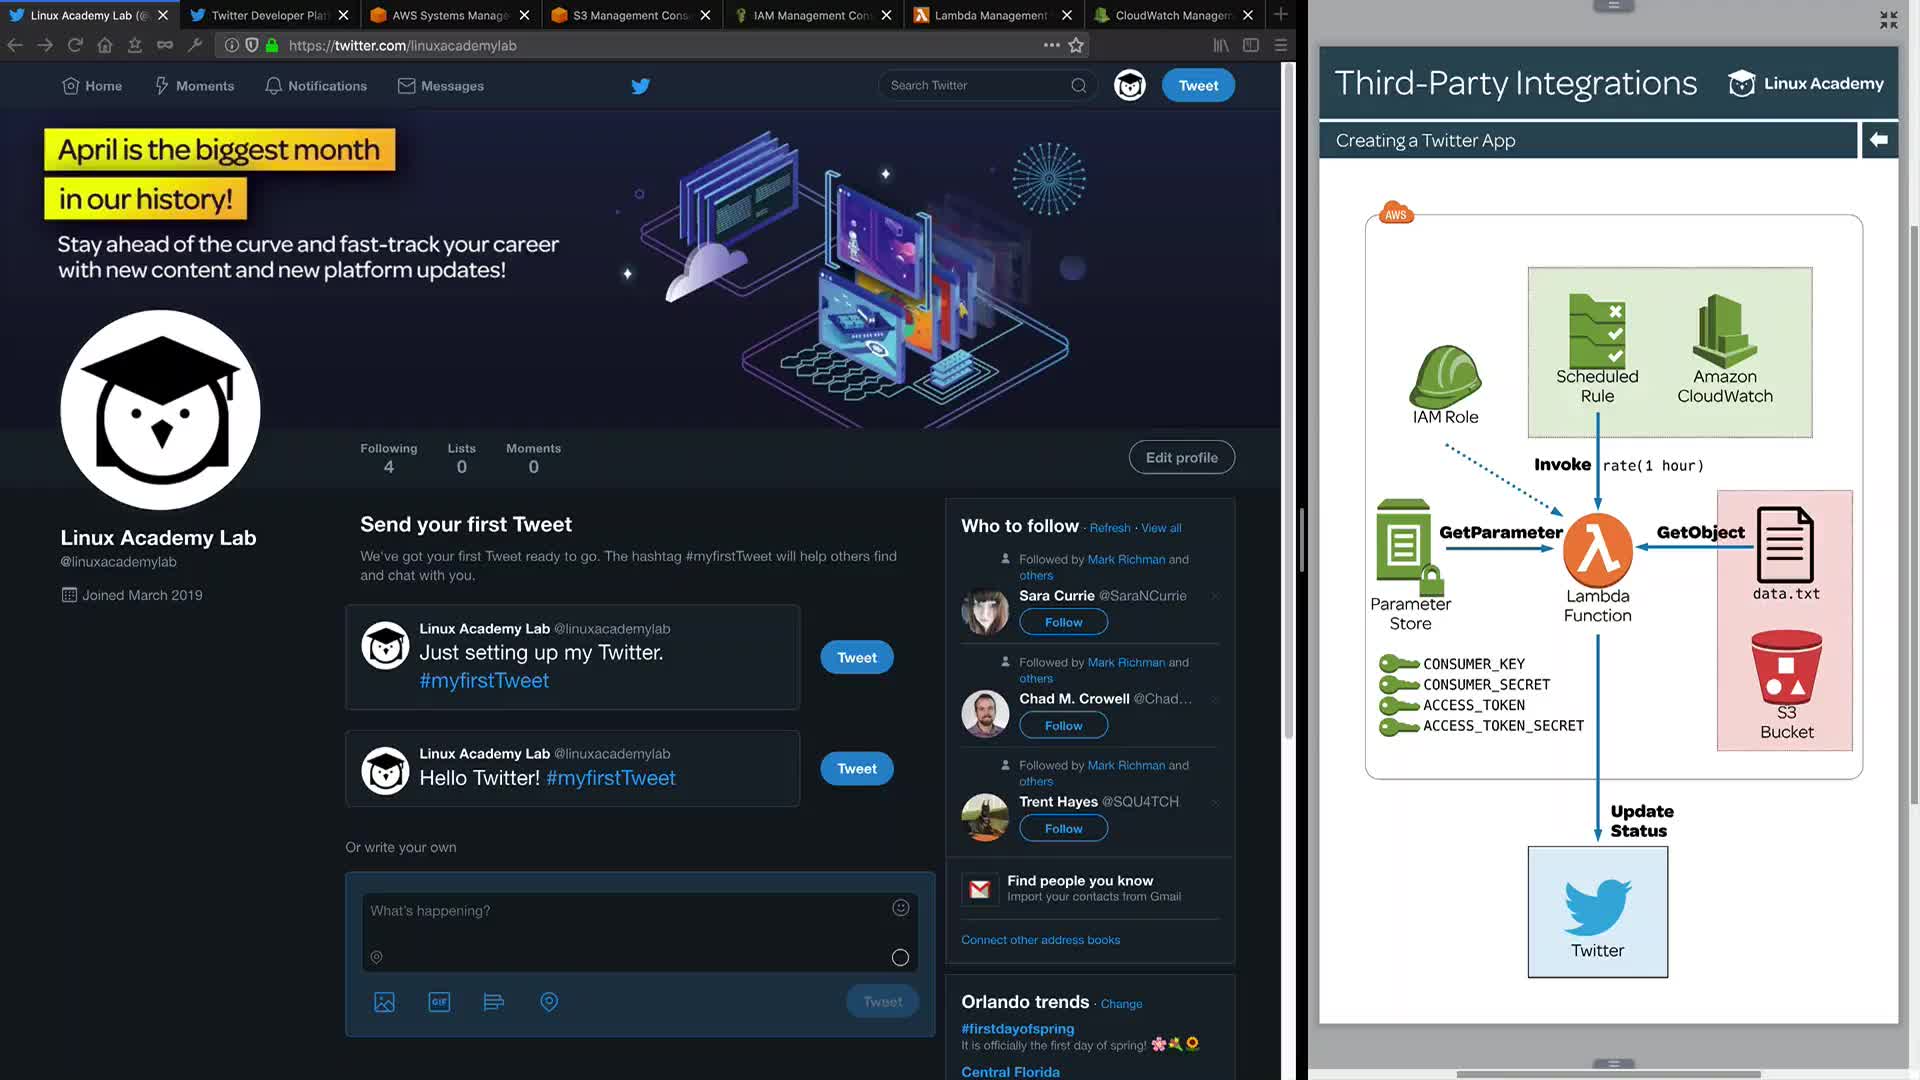1920x1080 pixels.
Task: Click Refresh in Who to follow
Action: click(1109, 528)
